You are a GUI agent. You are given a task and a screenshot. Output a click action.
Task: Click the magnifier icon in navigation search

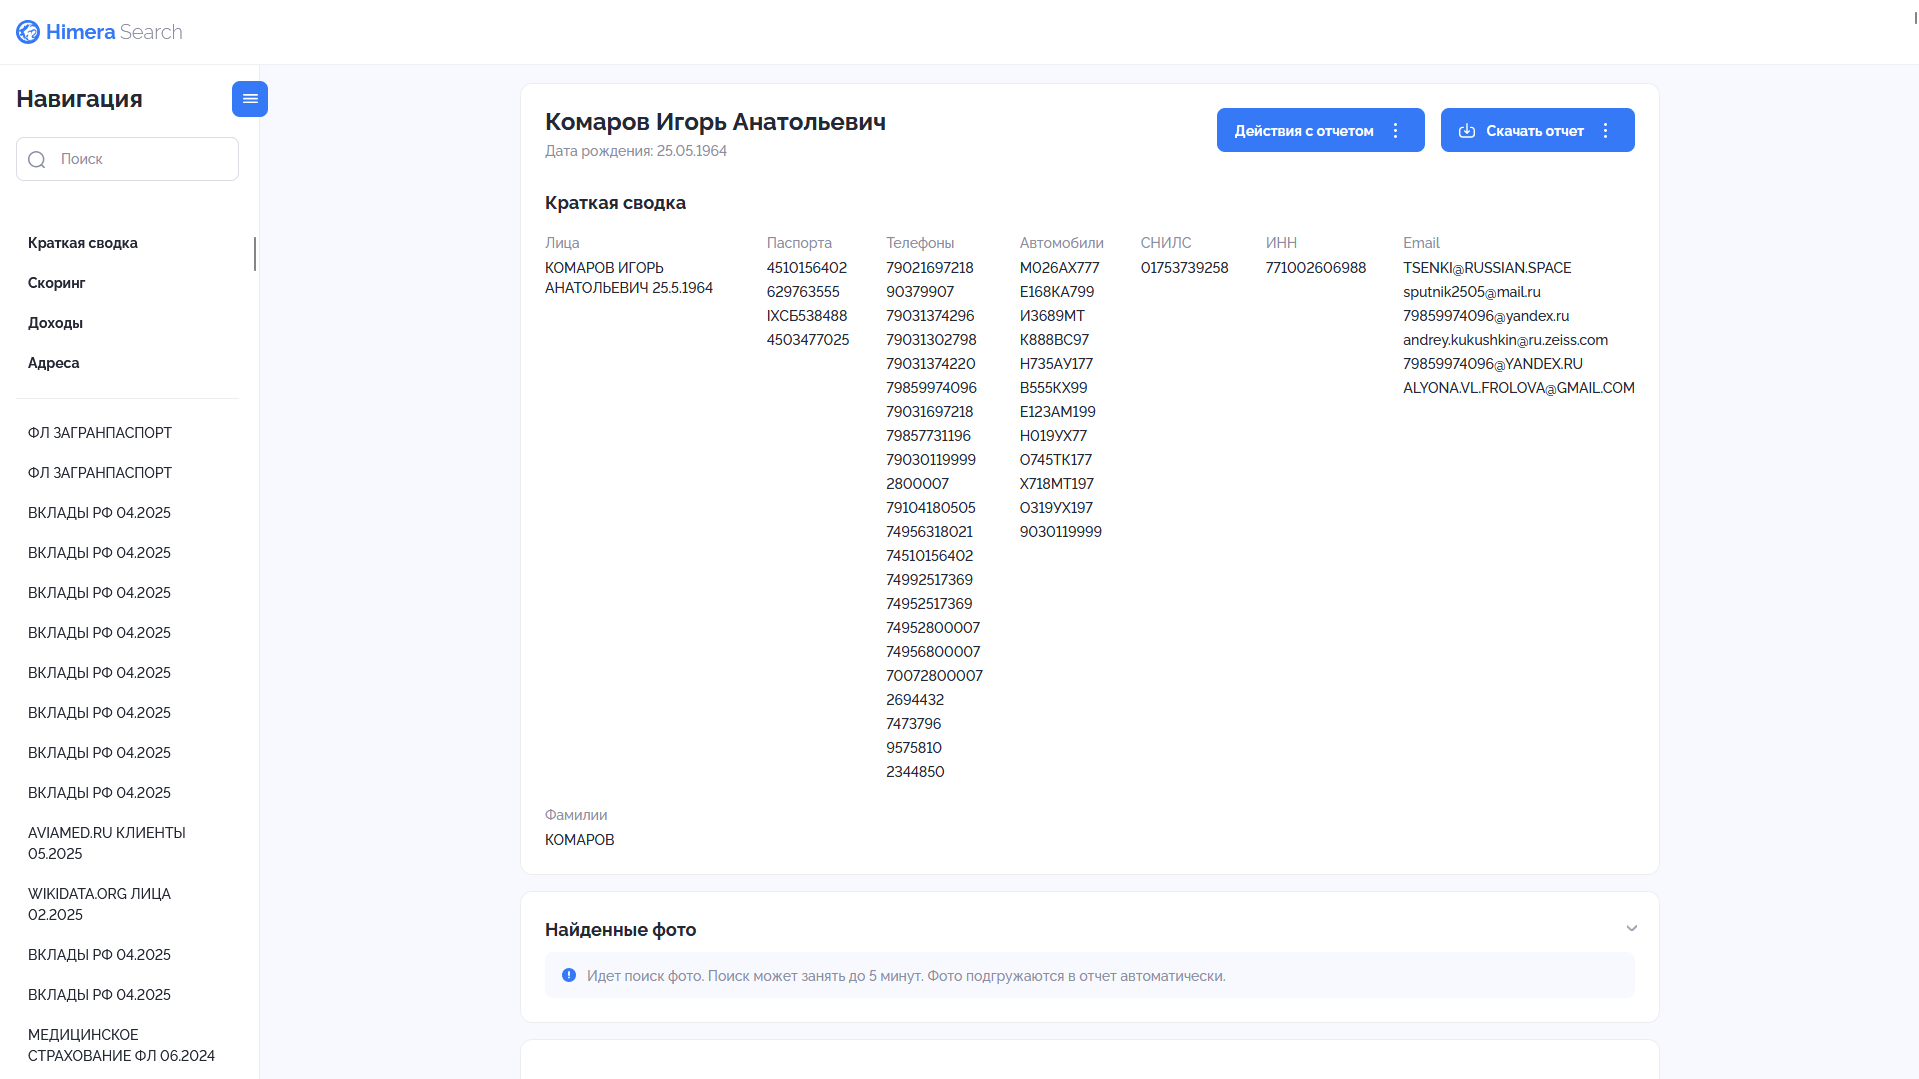[x=37, y=160]
